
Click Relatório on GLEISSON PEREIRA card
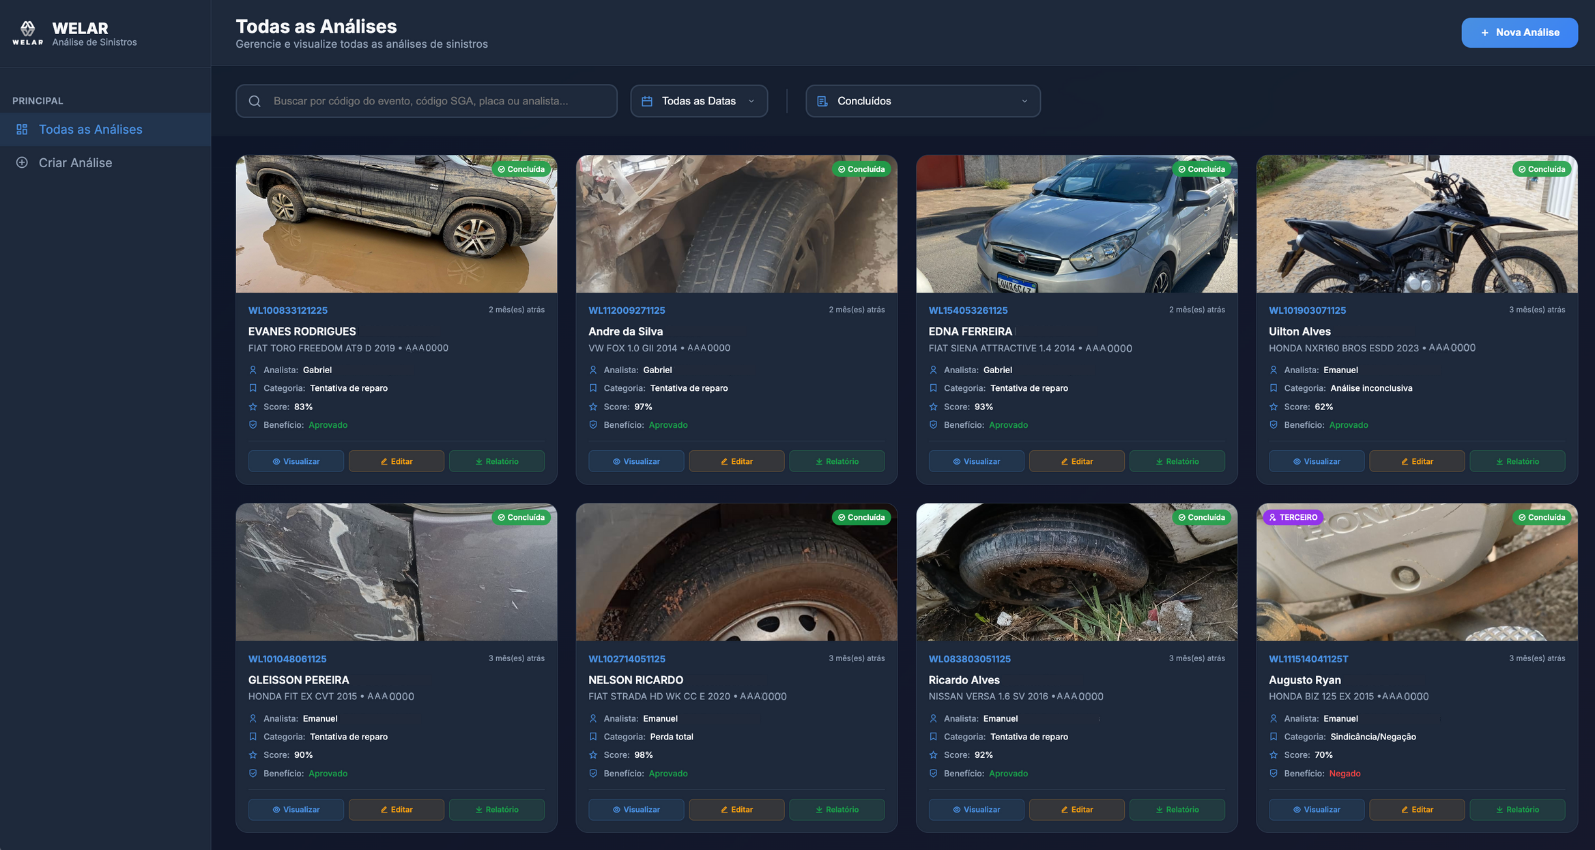tap(497, 809)
